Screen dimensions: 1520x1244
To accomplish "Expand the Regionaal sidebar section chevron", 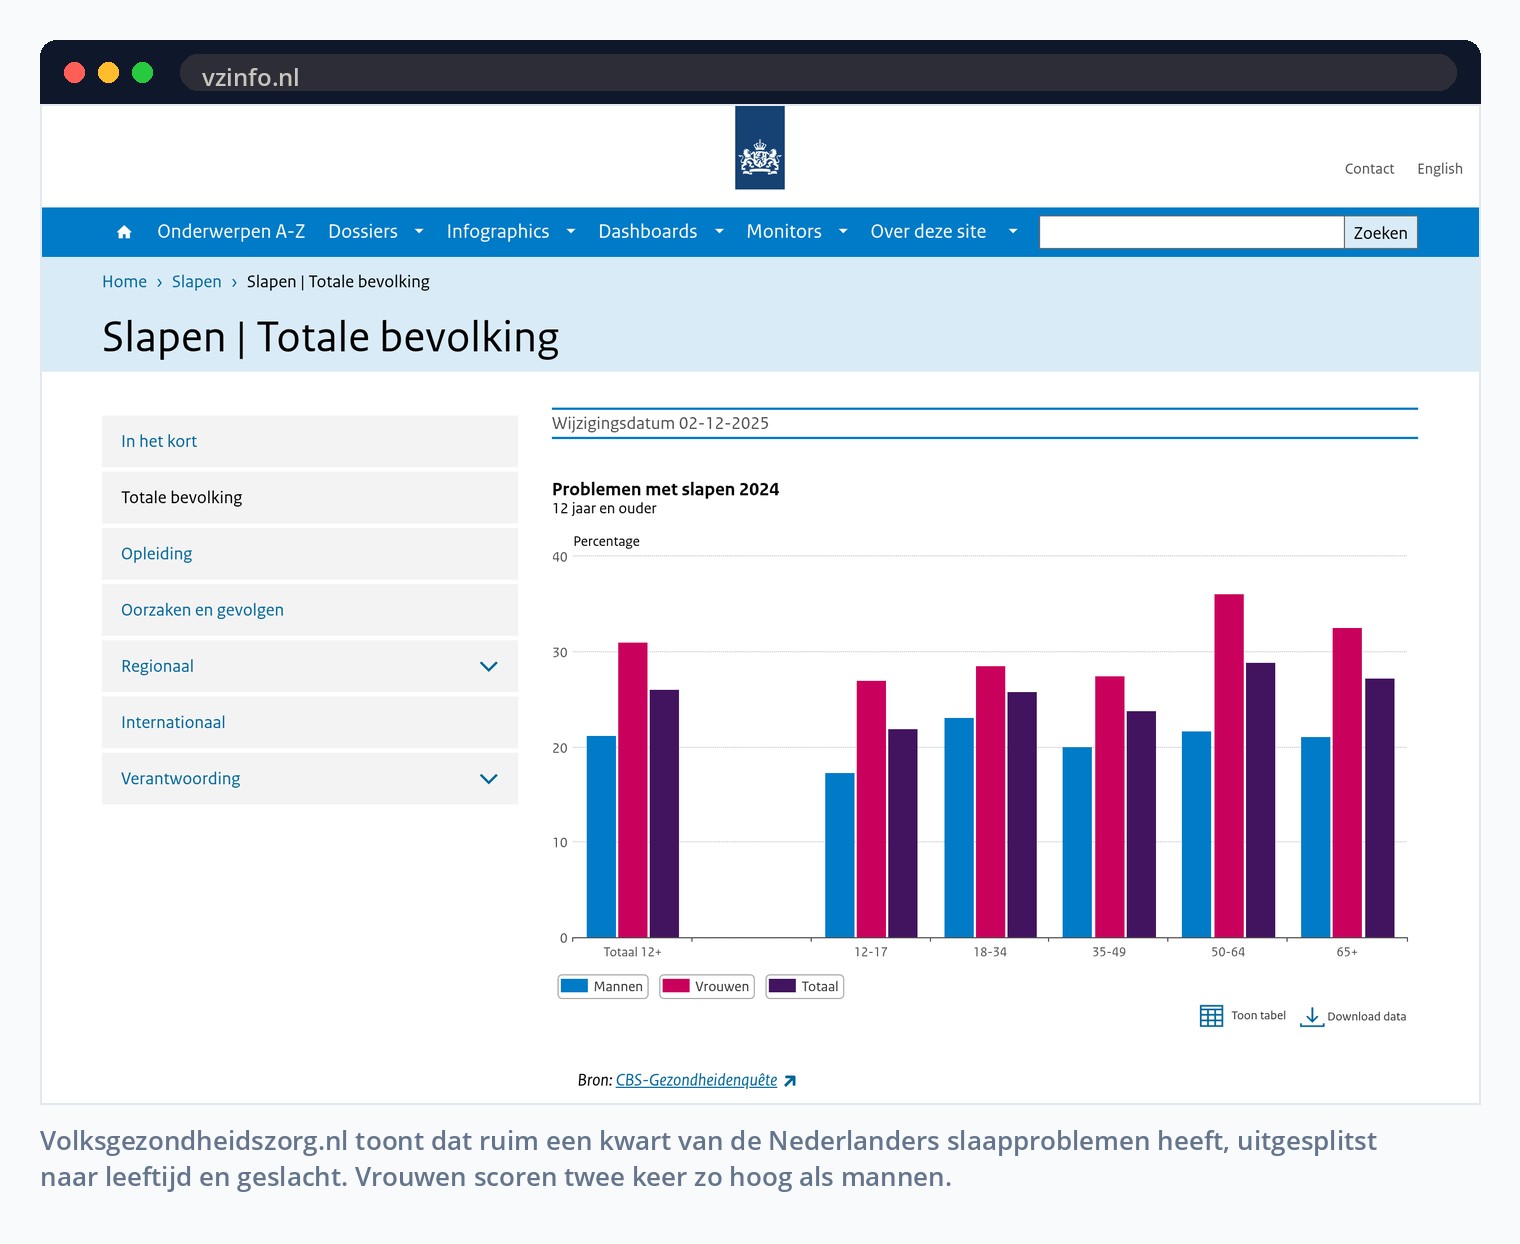I will (x=489, y=666).
